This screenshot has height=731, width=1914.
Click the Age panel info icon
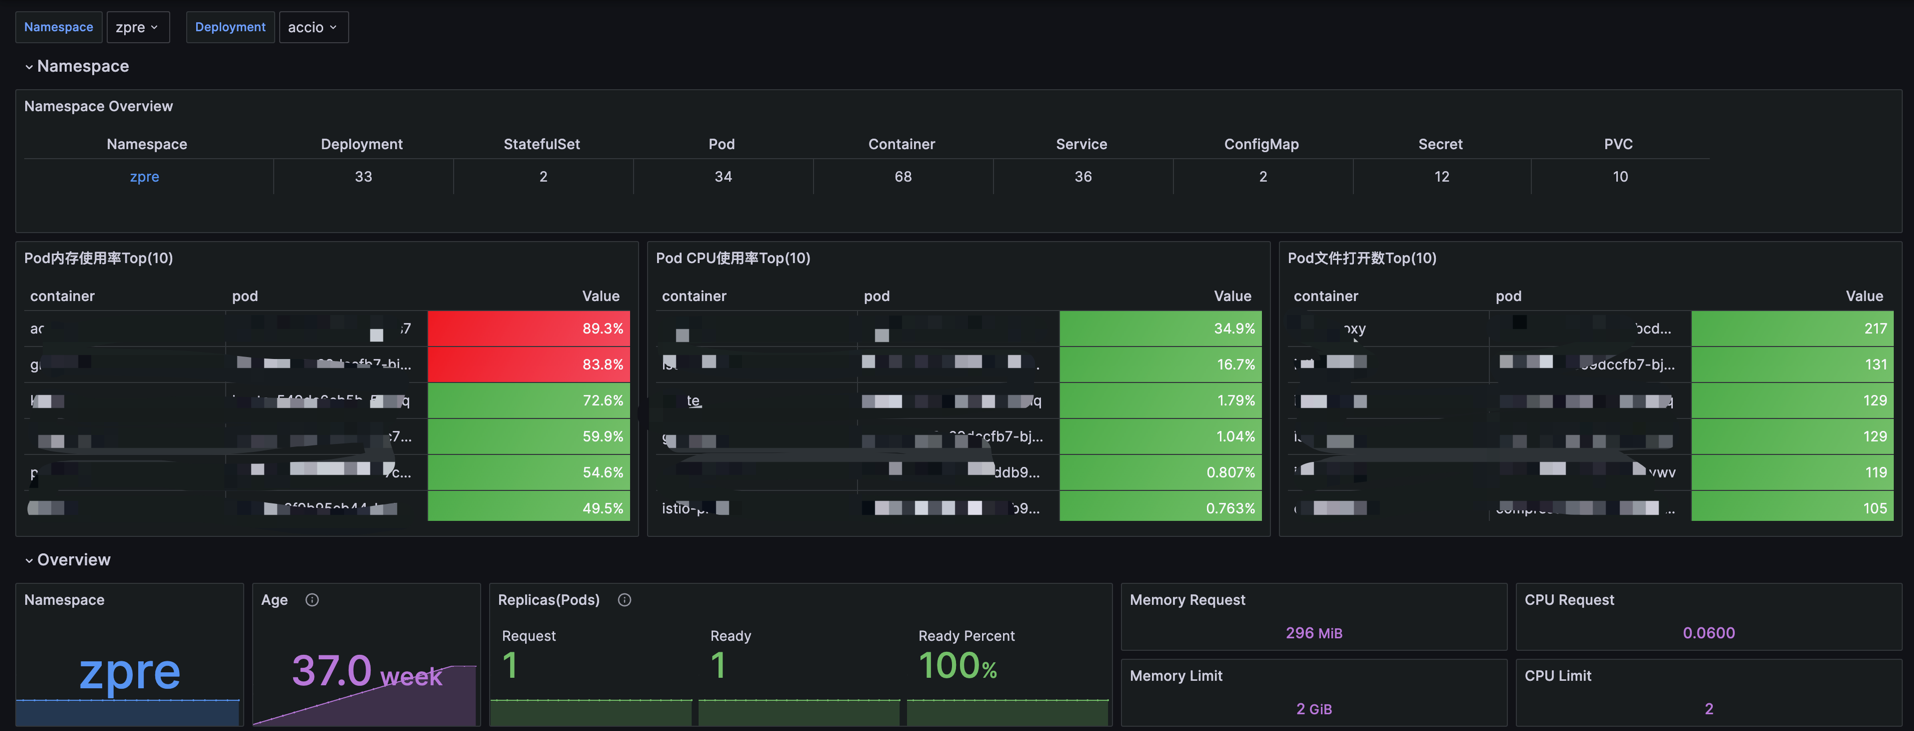312,600
